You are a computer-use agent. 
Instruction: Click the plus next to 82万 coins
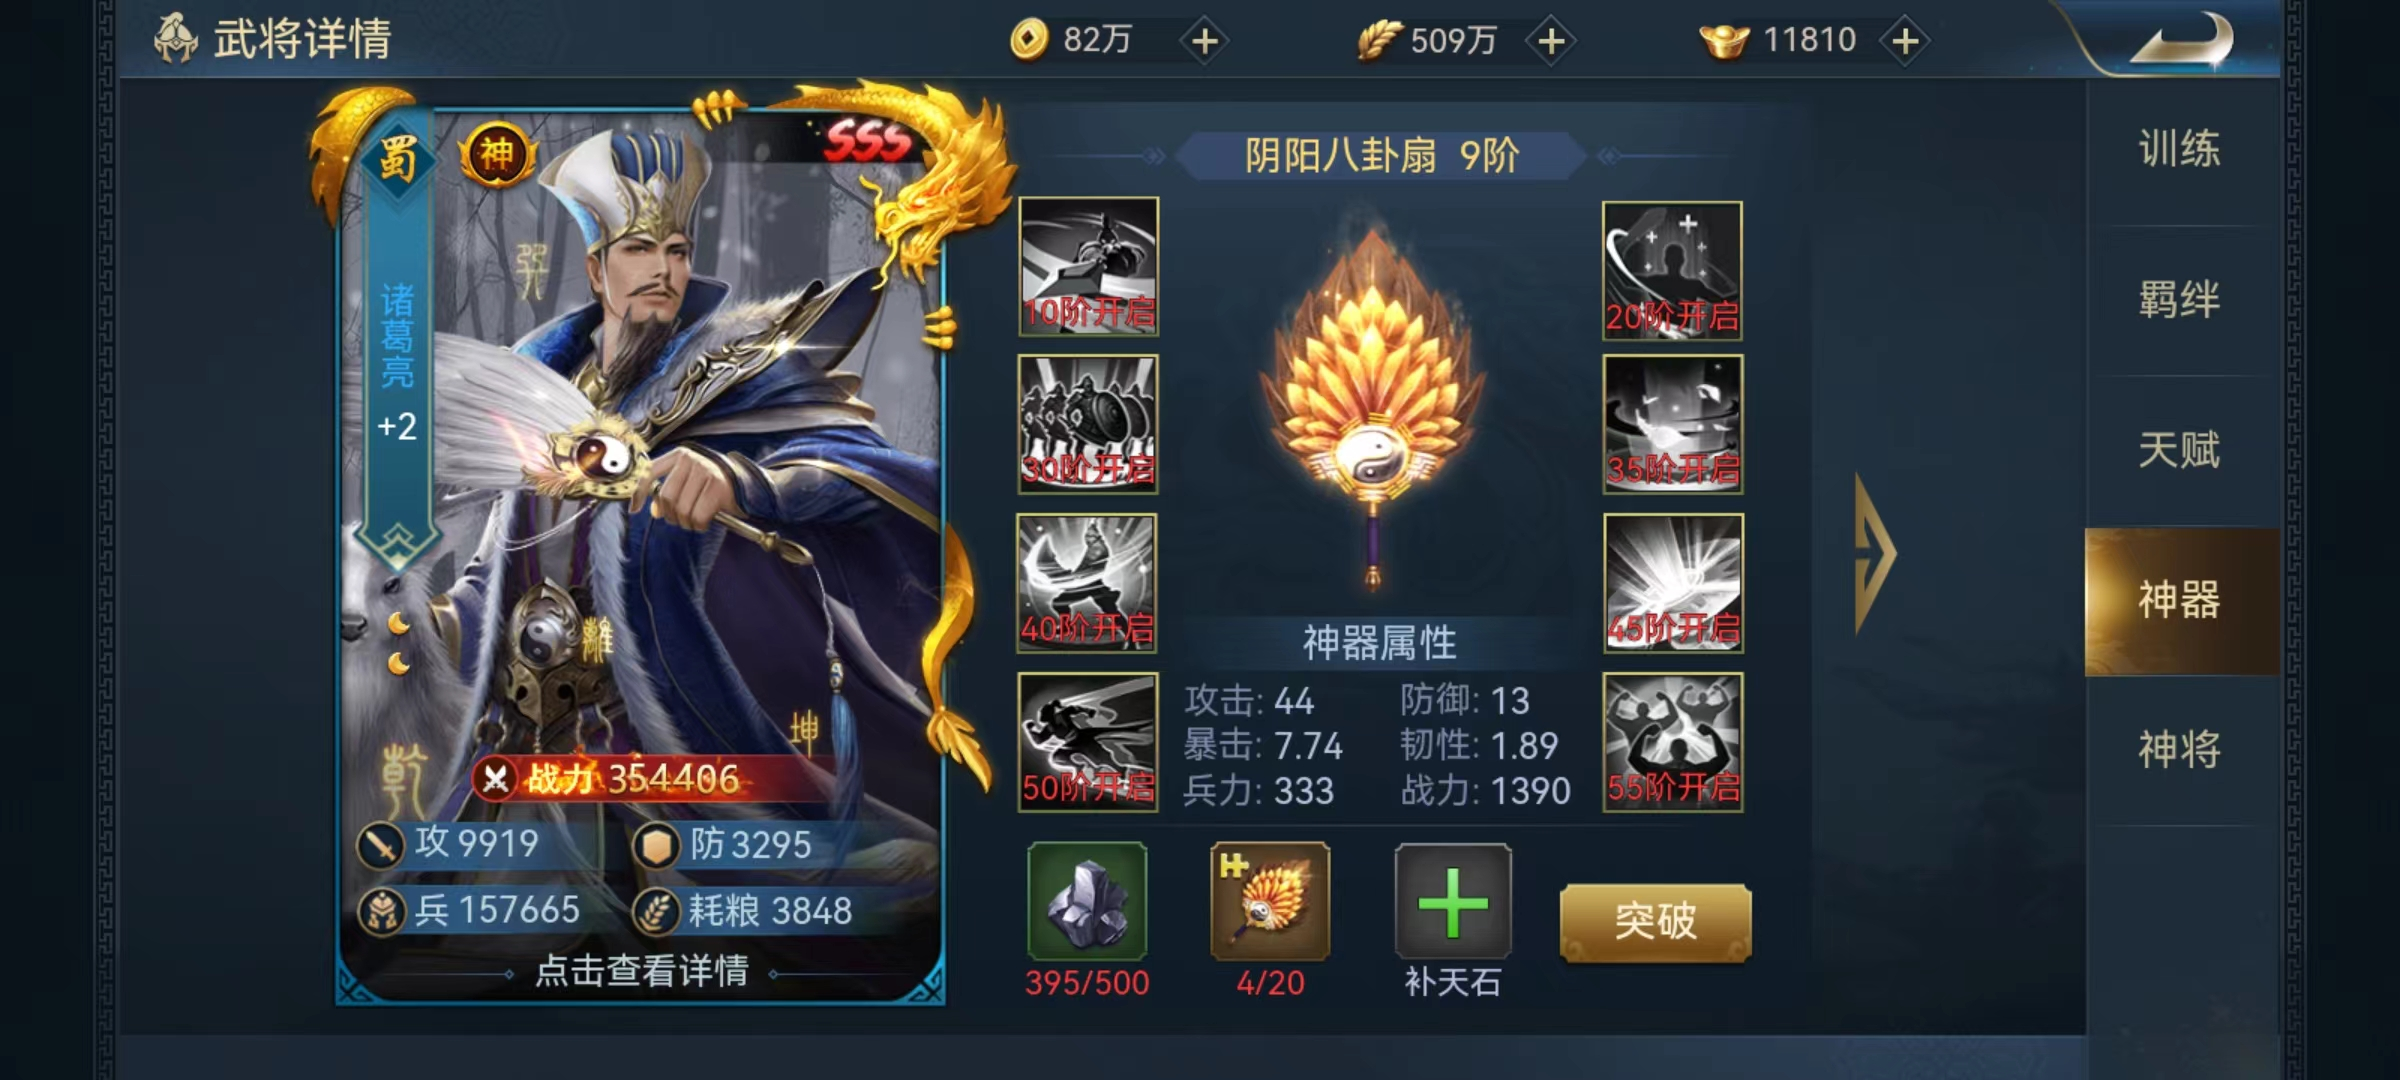(1205, 41)
